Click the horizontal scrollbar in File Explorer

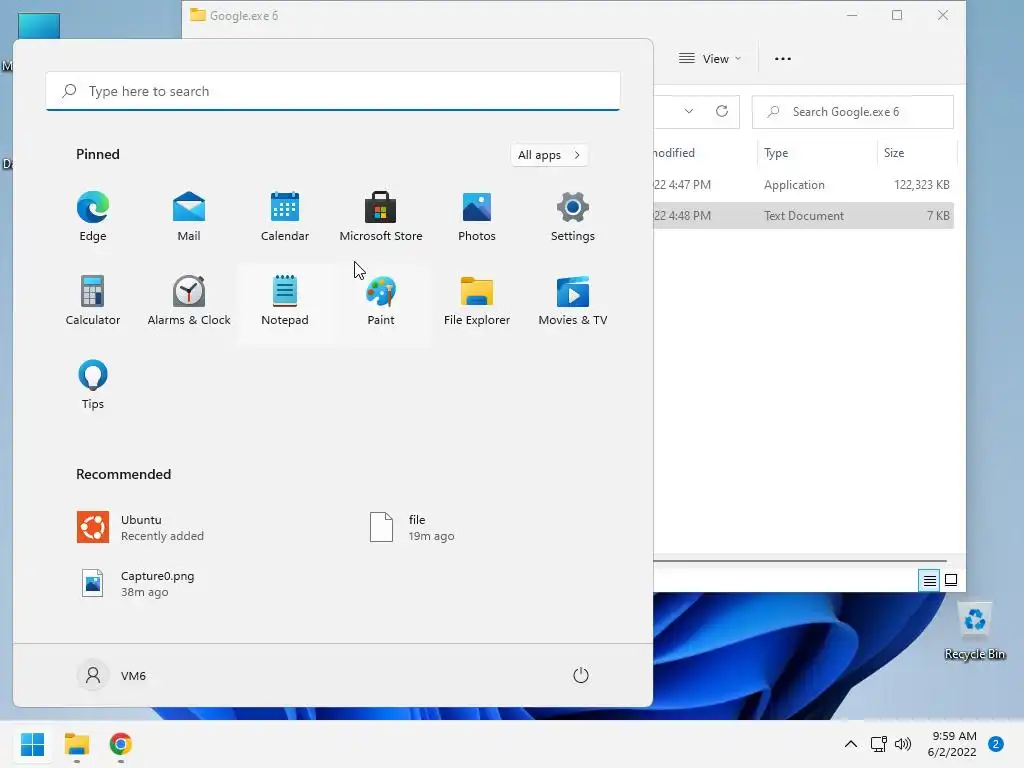pos(800,560)
